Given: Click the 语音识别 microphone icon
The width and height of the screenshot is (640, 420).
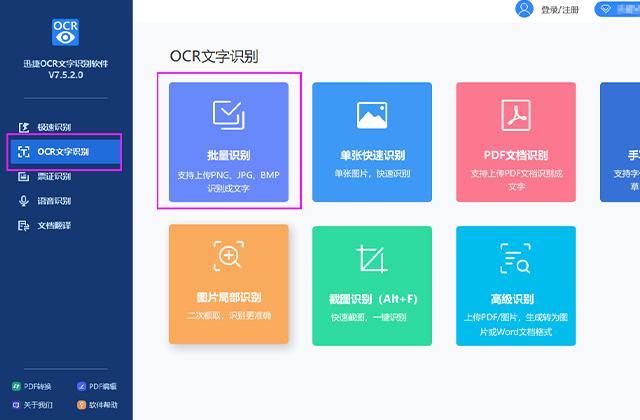Looking at the screenshot, I should click(24, 201).
